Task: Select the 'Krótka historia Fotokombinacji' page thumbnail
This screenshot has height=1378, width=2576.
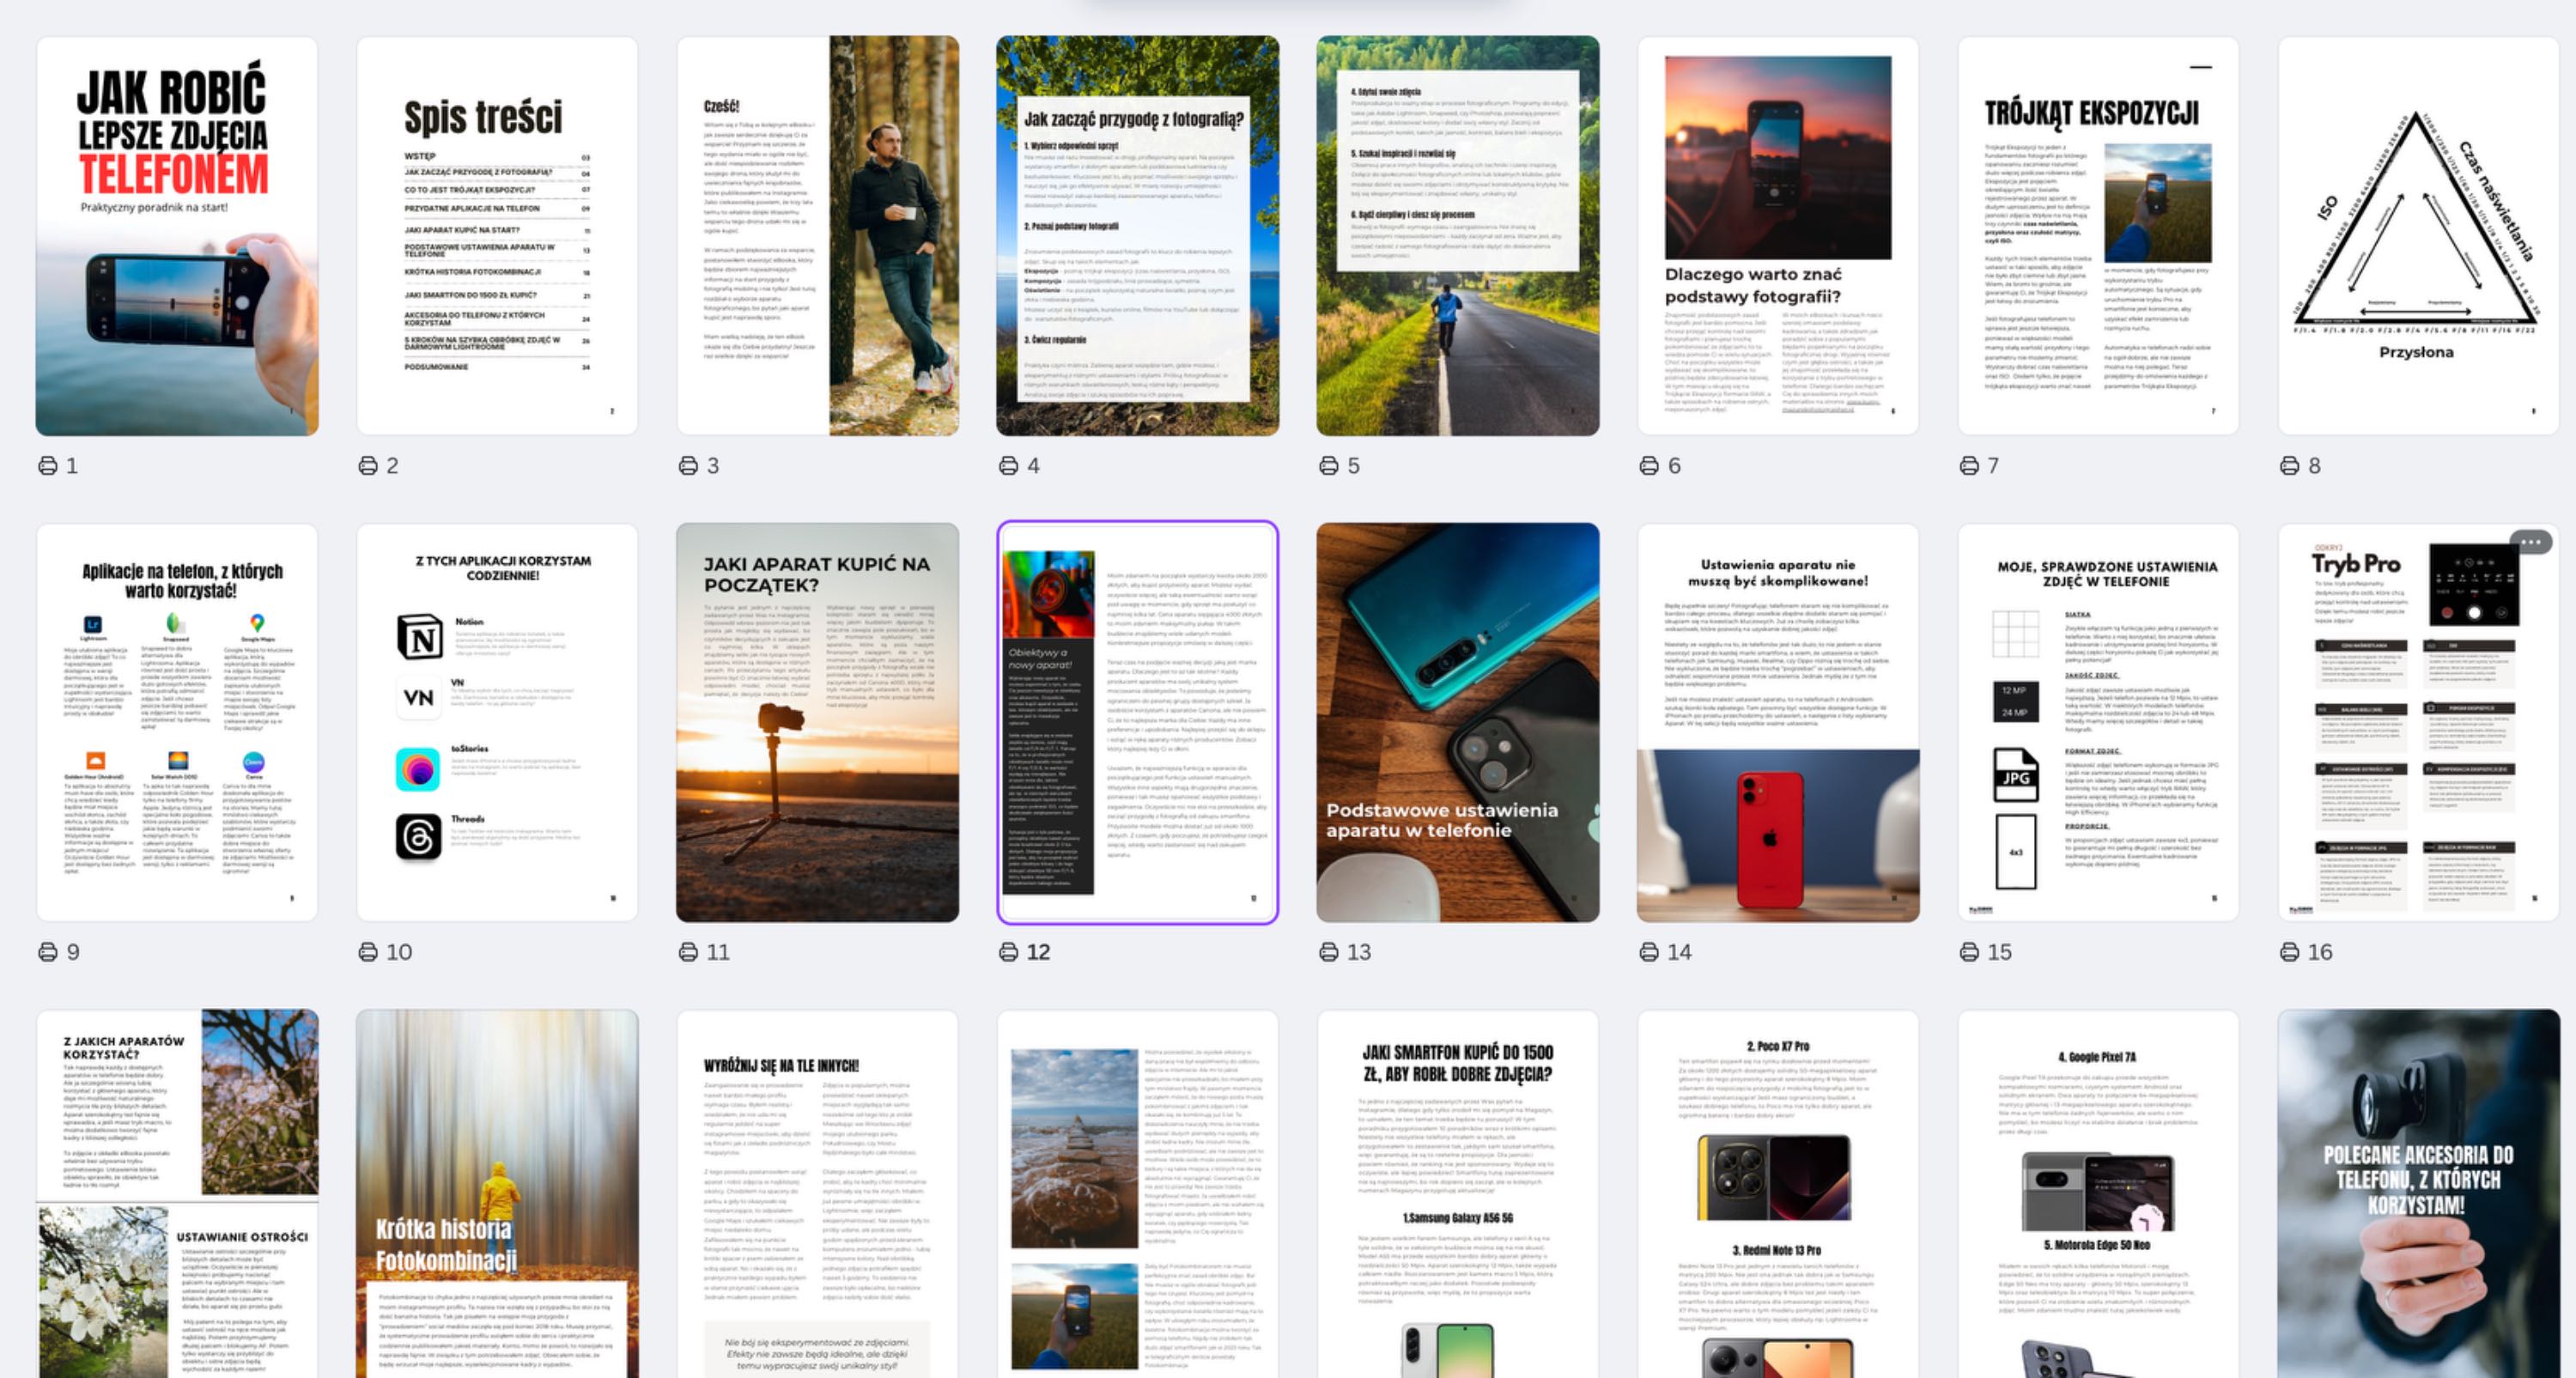Action: pos(497,1195)
